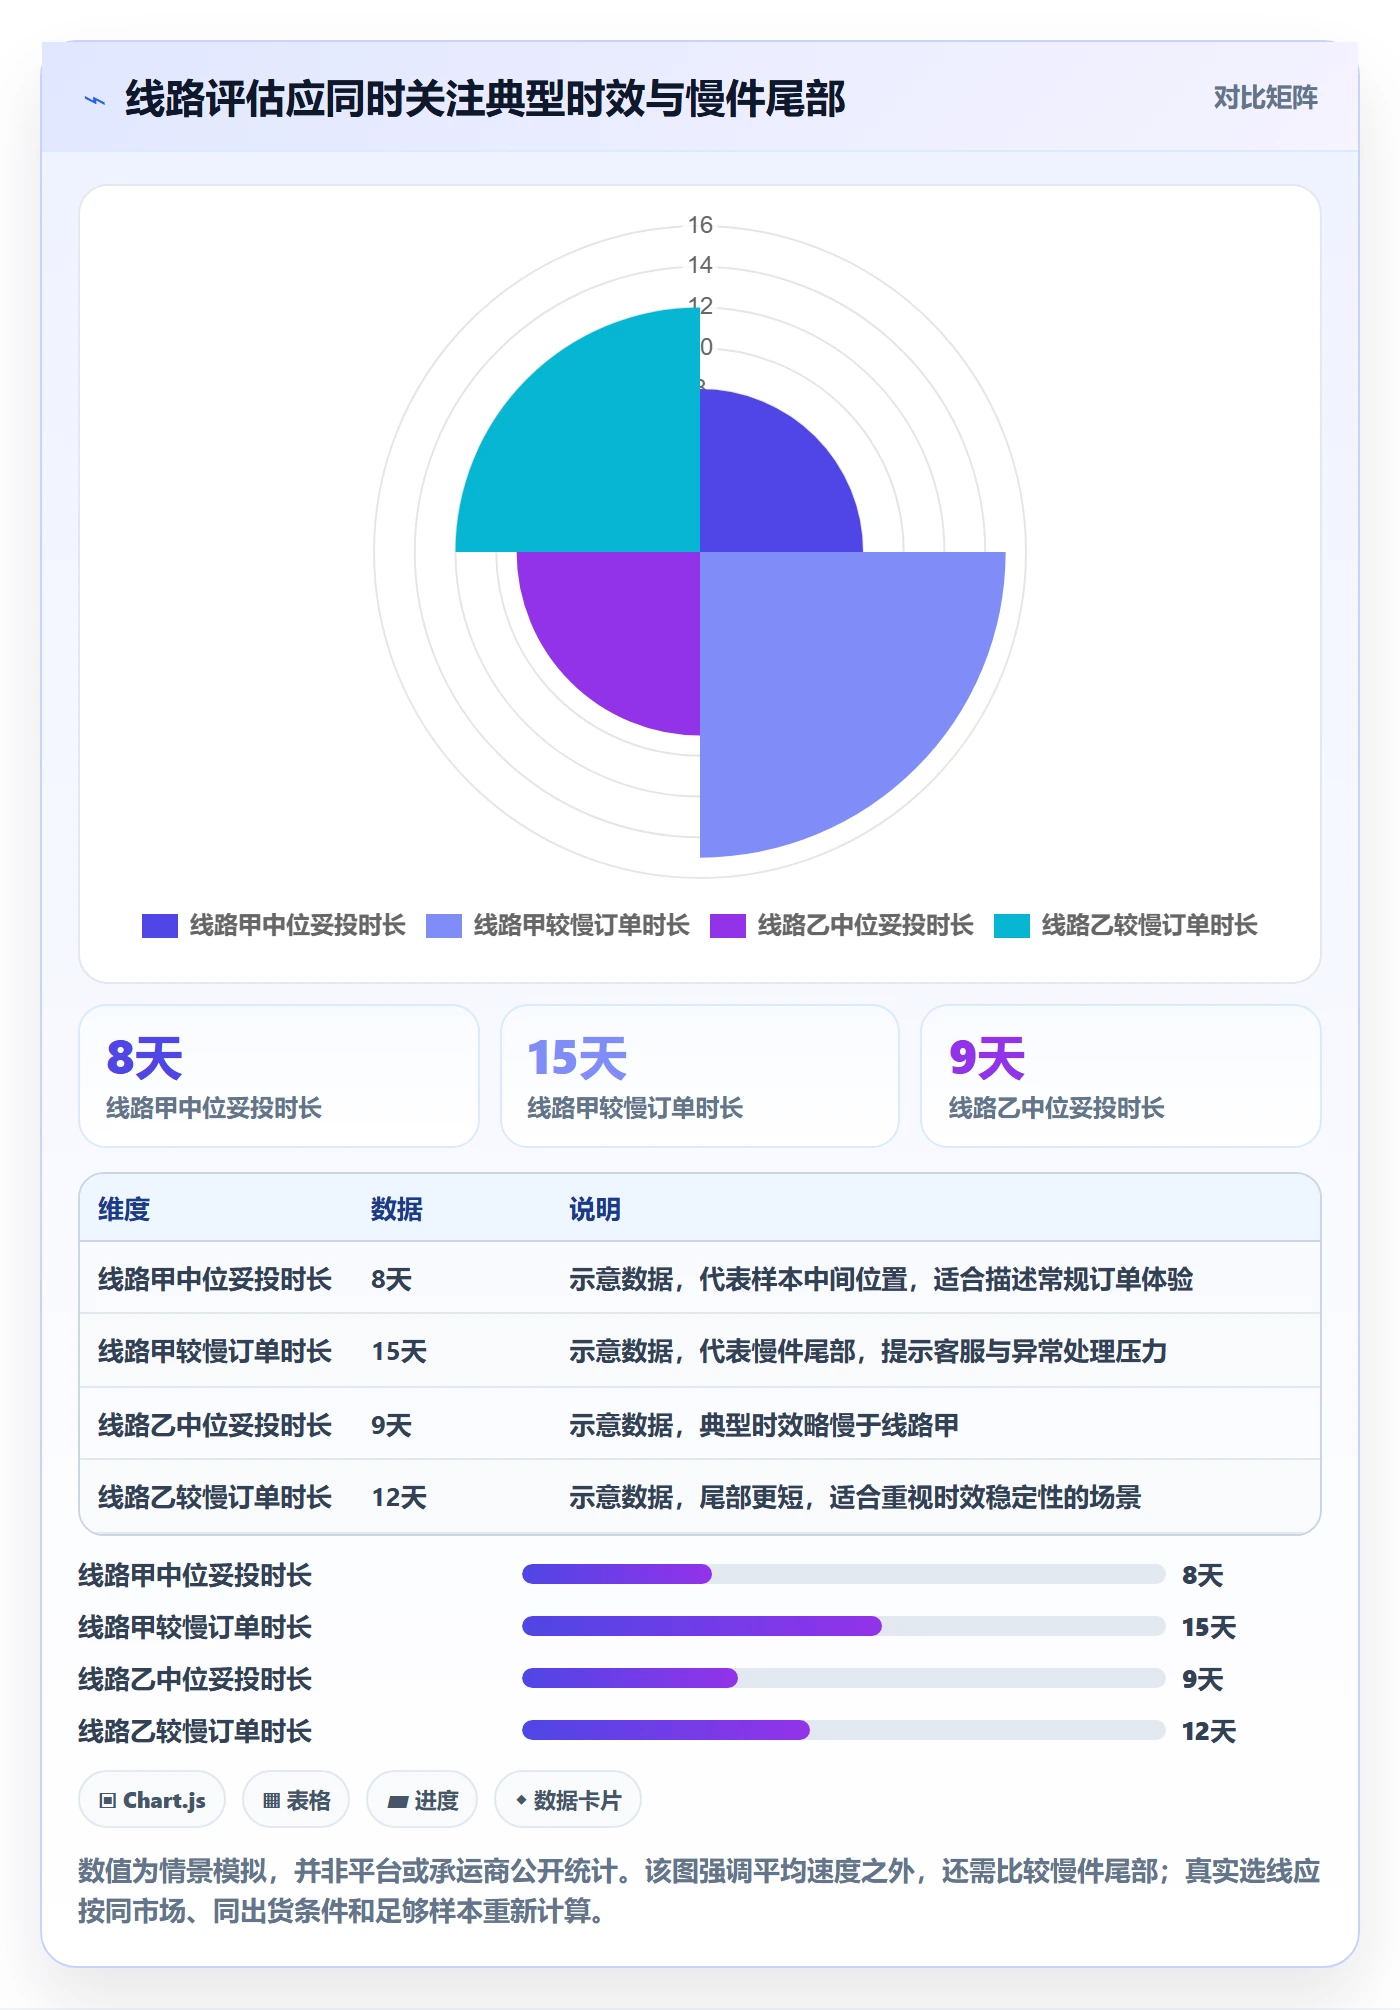The width and height of the screenshot is (1400, 2010).
Task: Open the 9天 data card
Action: (1121, 1076)
